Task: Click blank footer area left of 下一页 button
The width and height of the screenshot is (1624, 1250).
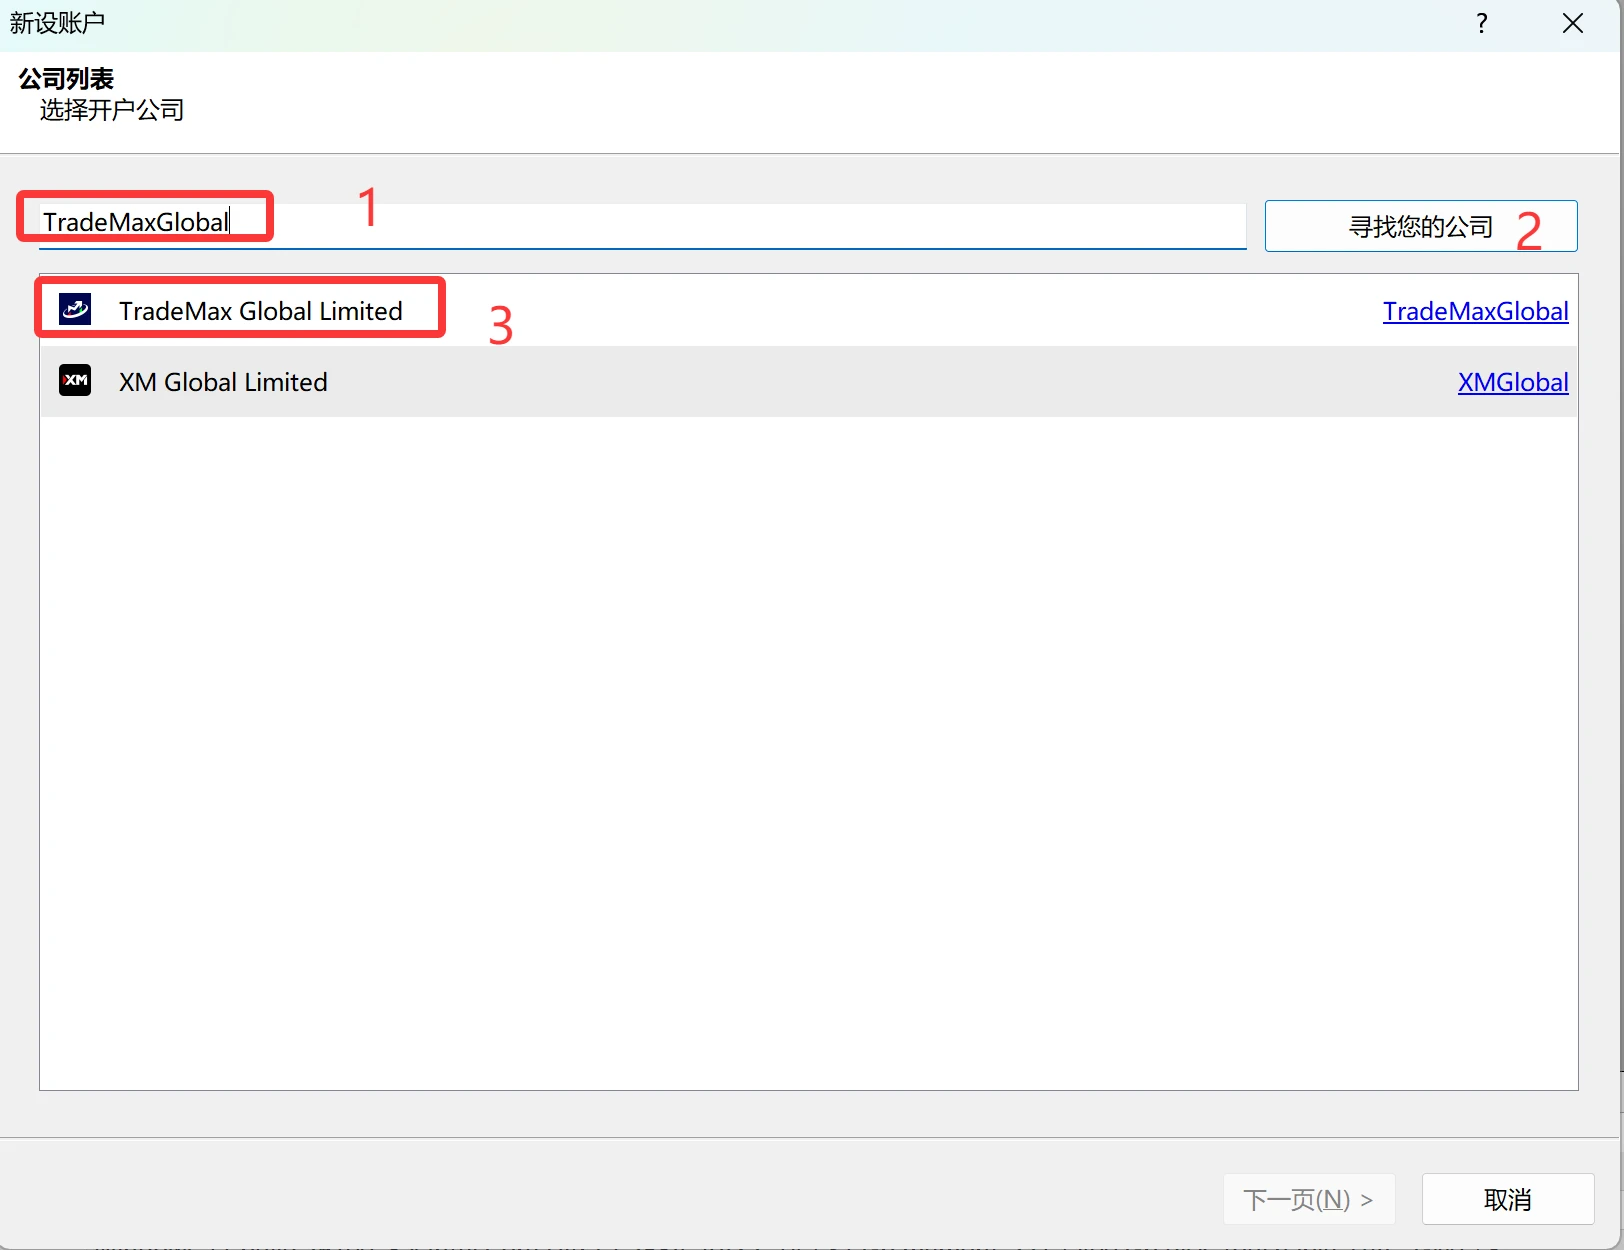Action: click(x=600, y=1195)
